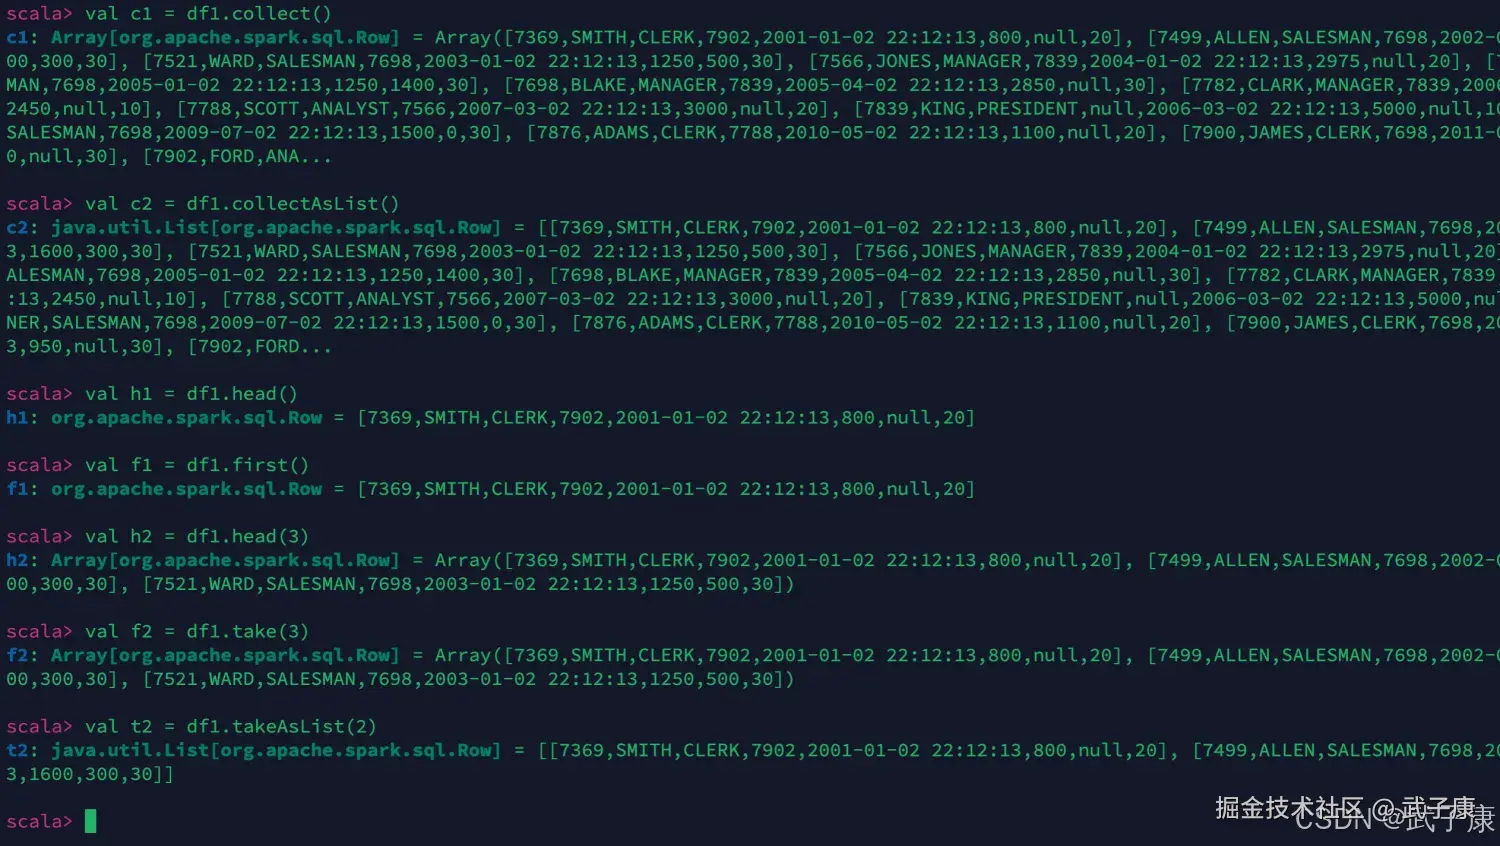
Task: Click the command 'val c1 = df1.collect()'
Action: 208,14
